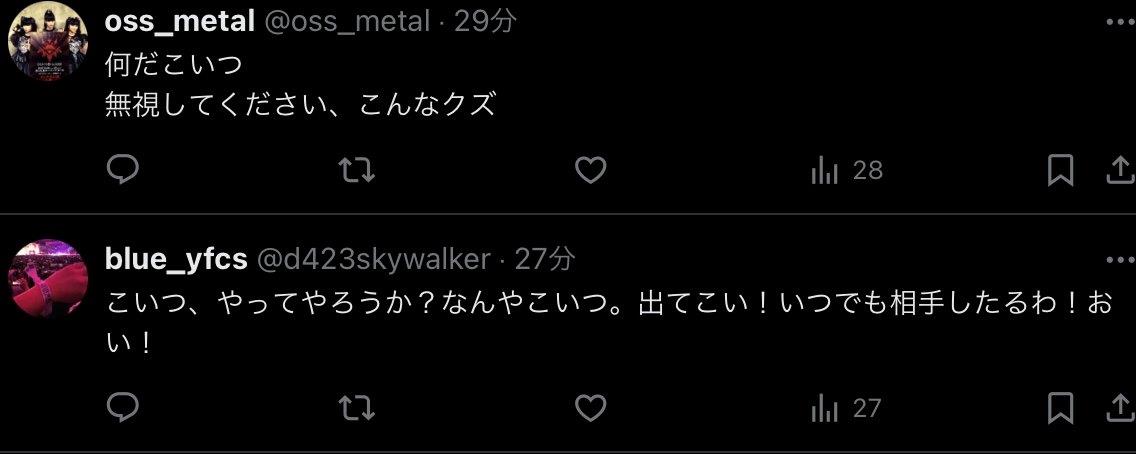Open the oss_metal display name
The image size is (1136, 454).
[x=180, y=22]
